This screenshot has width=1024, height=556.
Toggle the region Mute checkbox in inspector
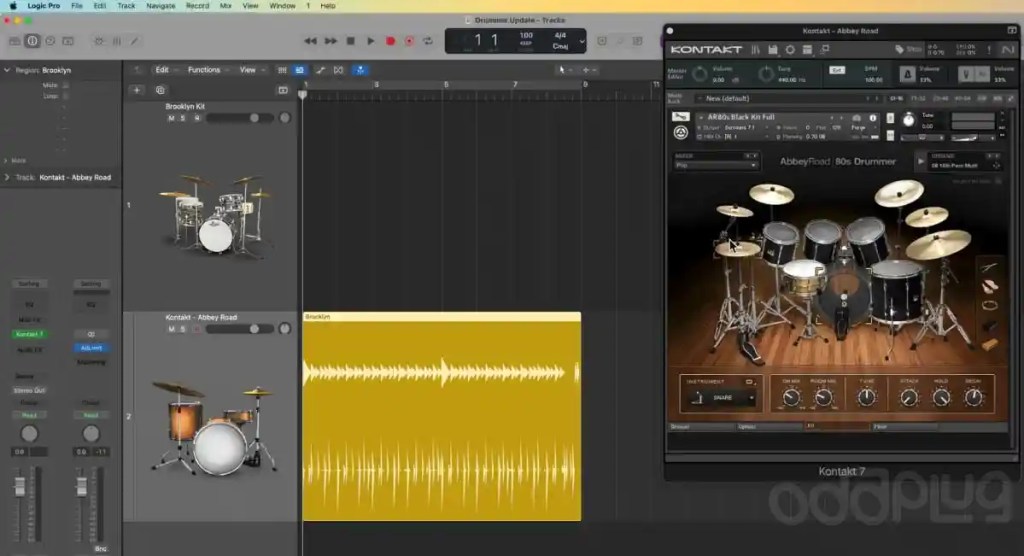pyautogui.click(x=65, y=85)
